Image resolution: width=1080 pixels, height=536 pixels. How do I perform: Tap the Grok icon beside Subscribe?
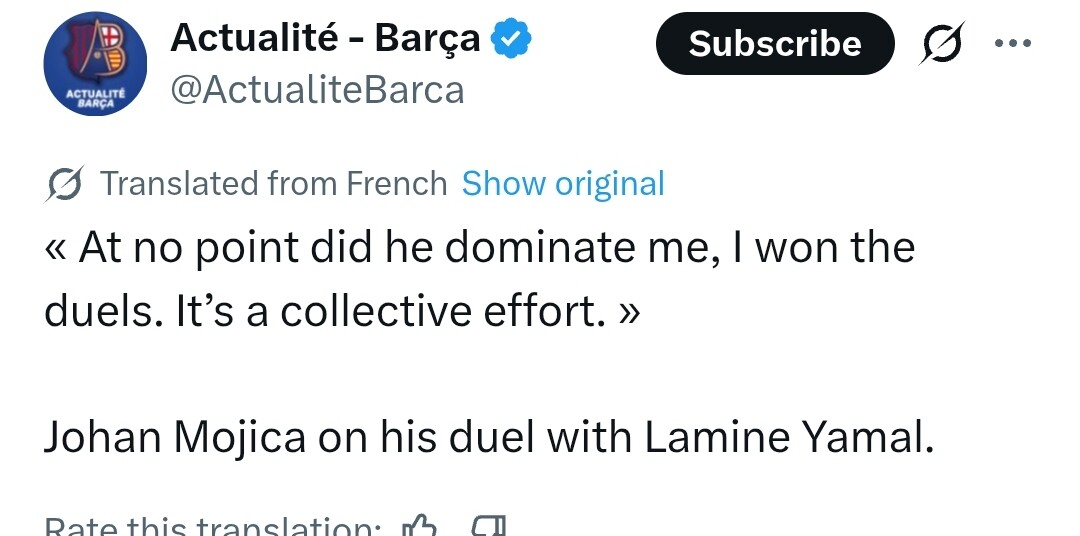[x=942, y=44]
